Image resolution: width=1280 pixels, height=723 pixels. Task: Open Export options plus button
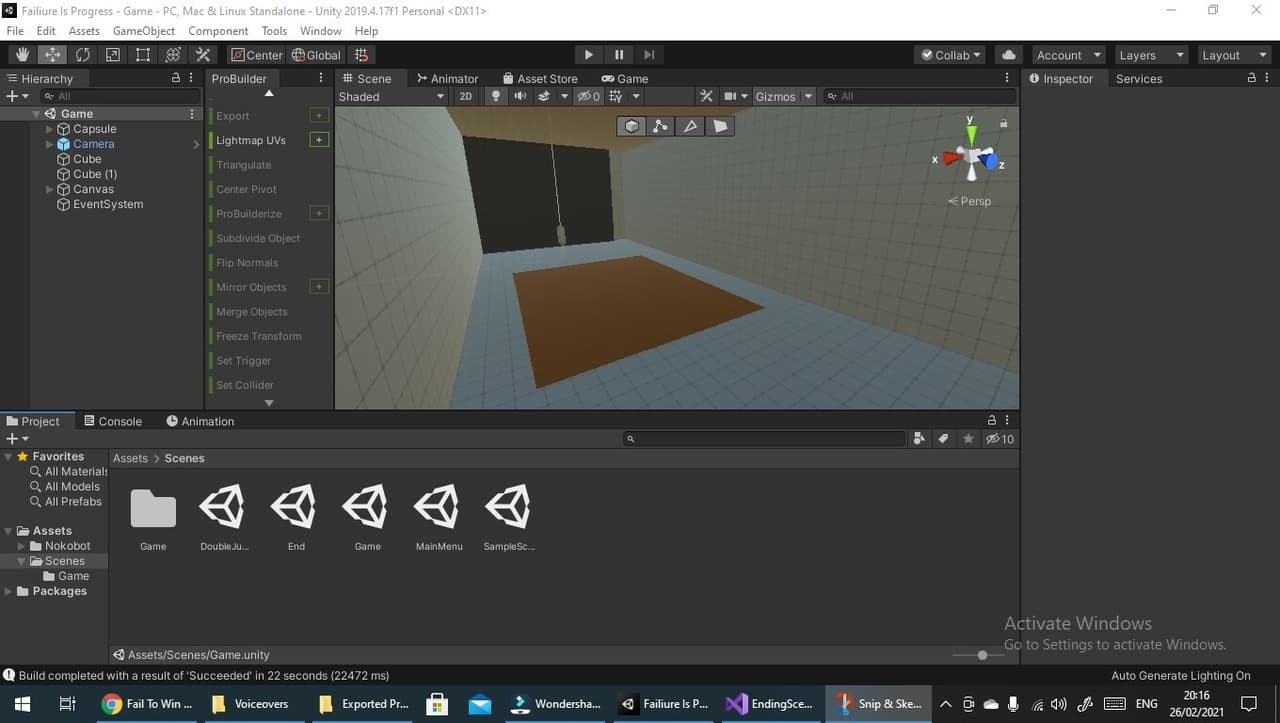(x=319, y=115)
